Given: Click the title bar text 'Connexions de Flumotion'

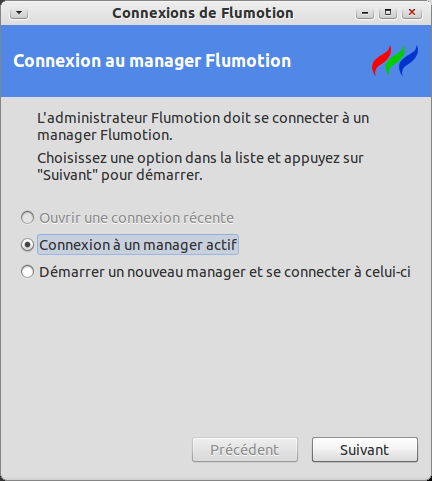Looking at the screenshot, I should coord(203,13).
